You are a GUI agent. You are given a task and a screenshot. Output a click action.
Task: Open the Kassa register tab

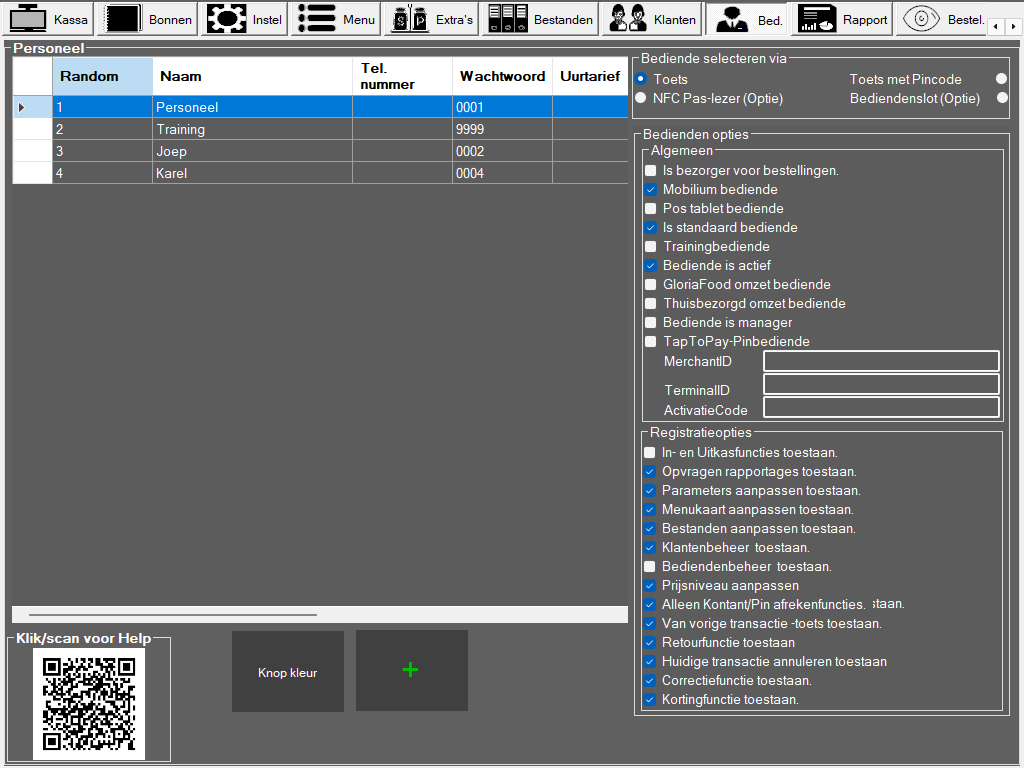coord(50,19)
